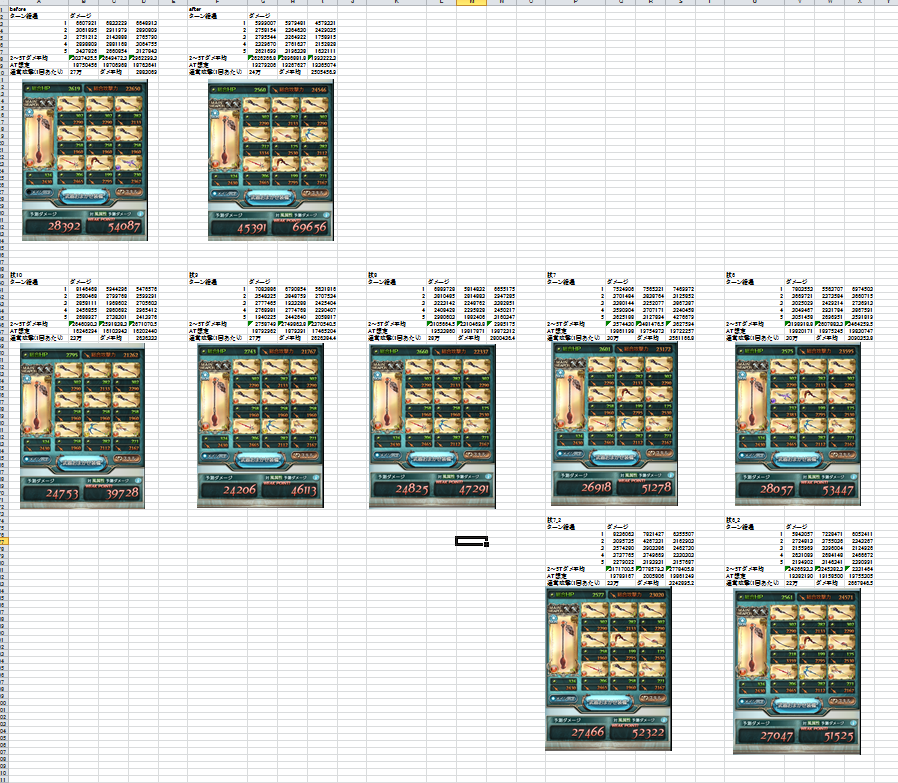
Task: Select the embedded image showing damage 24825 and 47291
Action: 432,426
